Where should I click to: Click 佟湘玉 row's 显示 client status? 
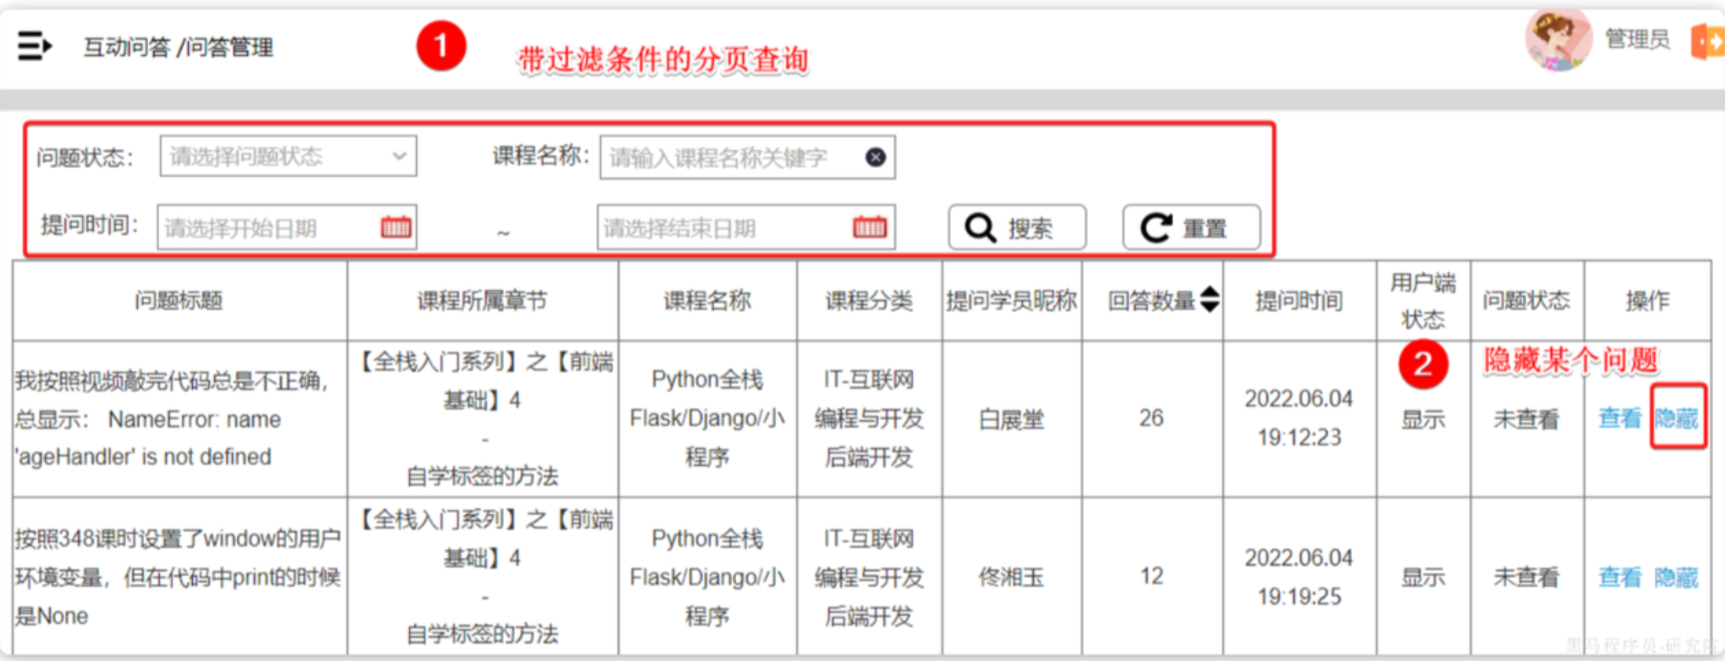tap(1423, 577)
